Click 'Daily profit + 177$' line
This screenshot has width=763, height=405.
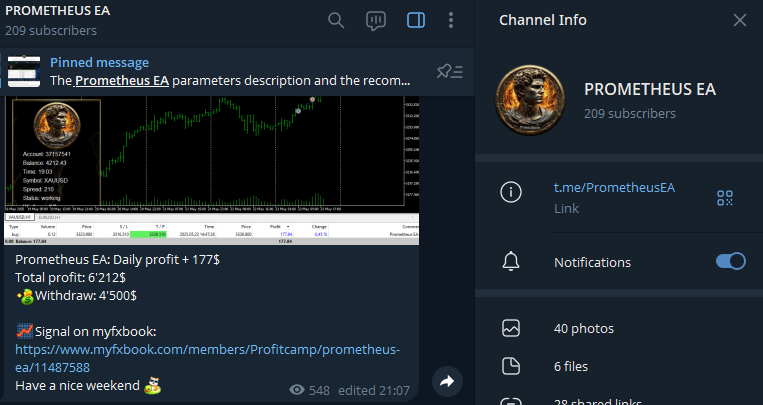pyautogui.click(x=117, y=259)
